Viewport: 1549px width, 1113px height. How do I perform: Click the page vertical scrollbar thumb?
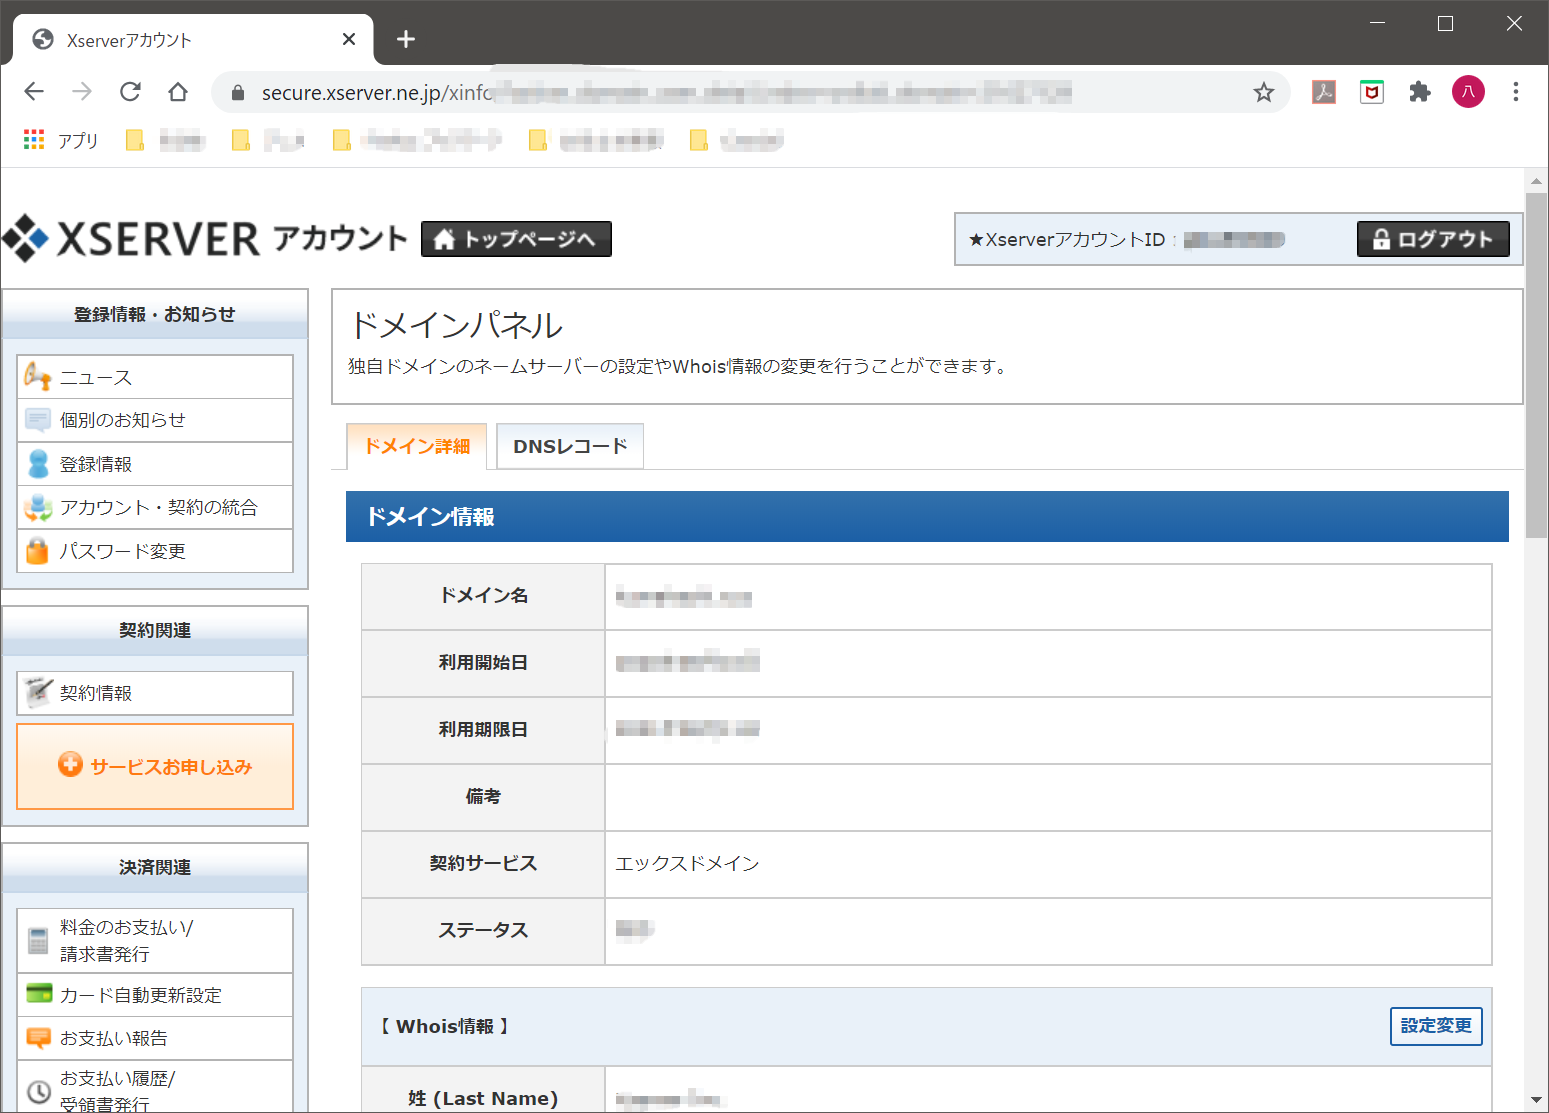[1536, 365]
